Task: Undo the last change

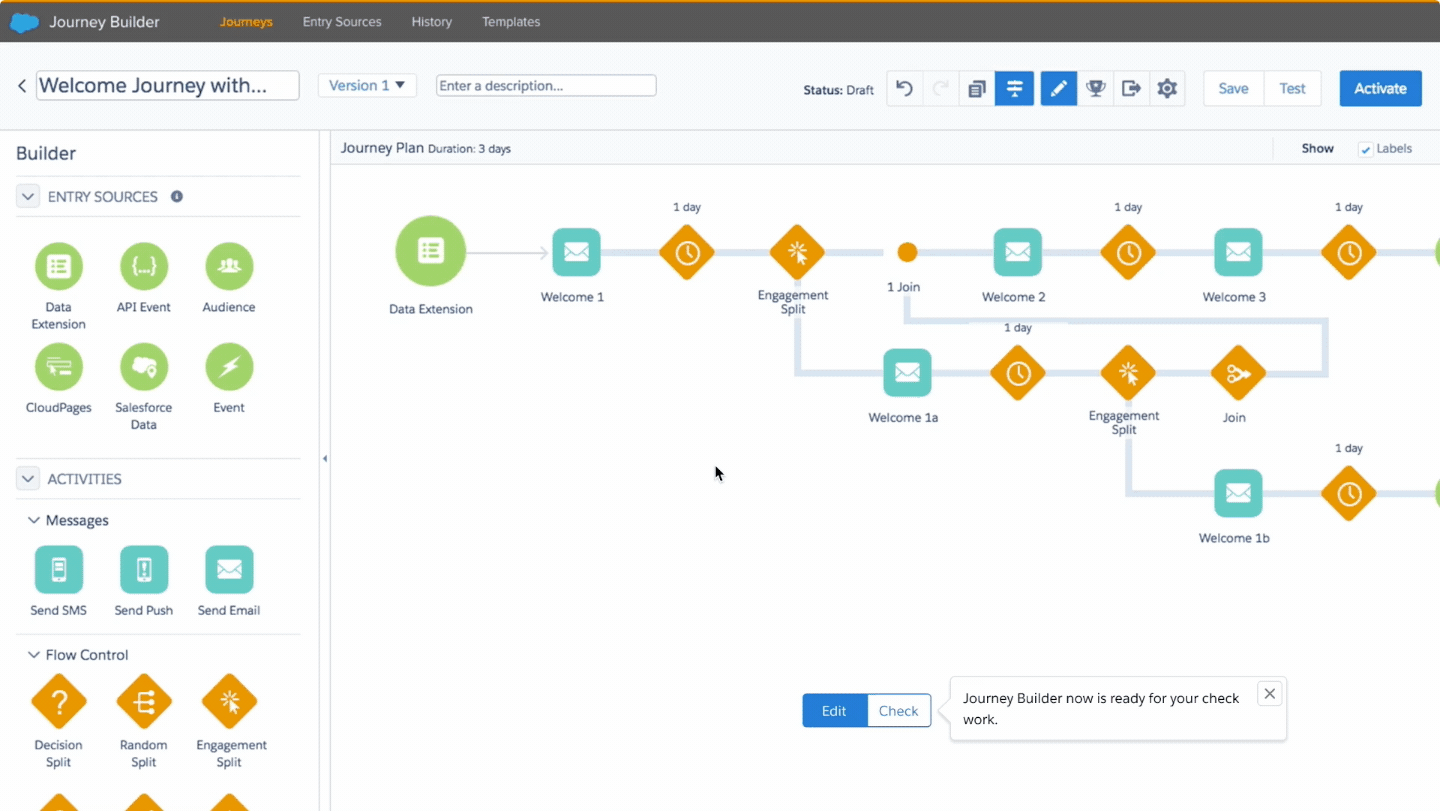Action: (x=904, y=88)
